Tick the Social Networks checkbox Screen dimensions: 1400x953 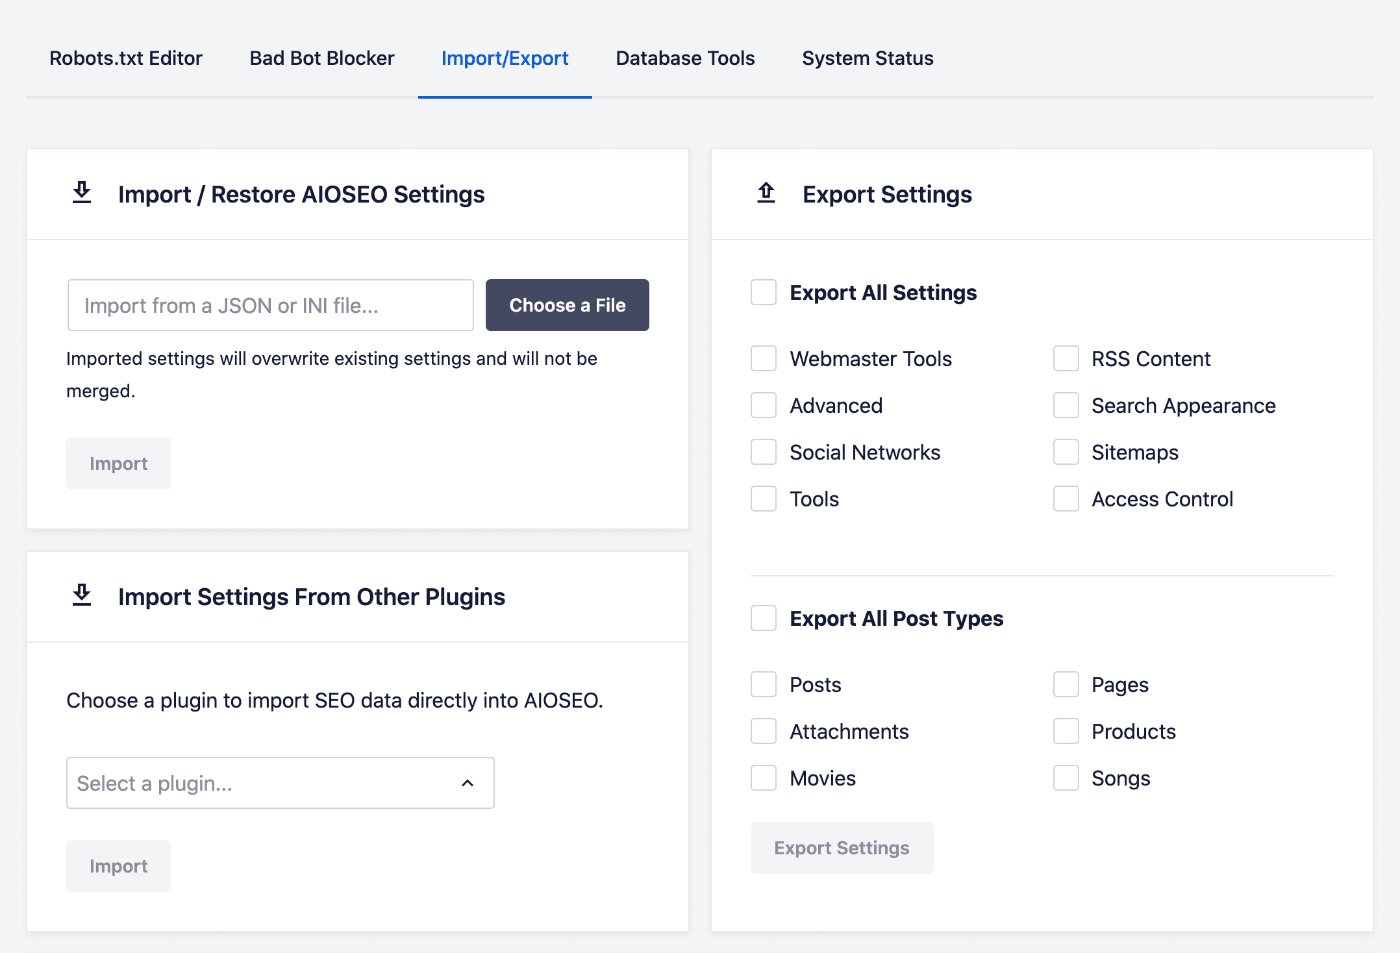click(764, 452)
